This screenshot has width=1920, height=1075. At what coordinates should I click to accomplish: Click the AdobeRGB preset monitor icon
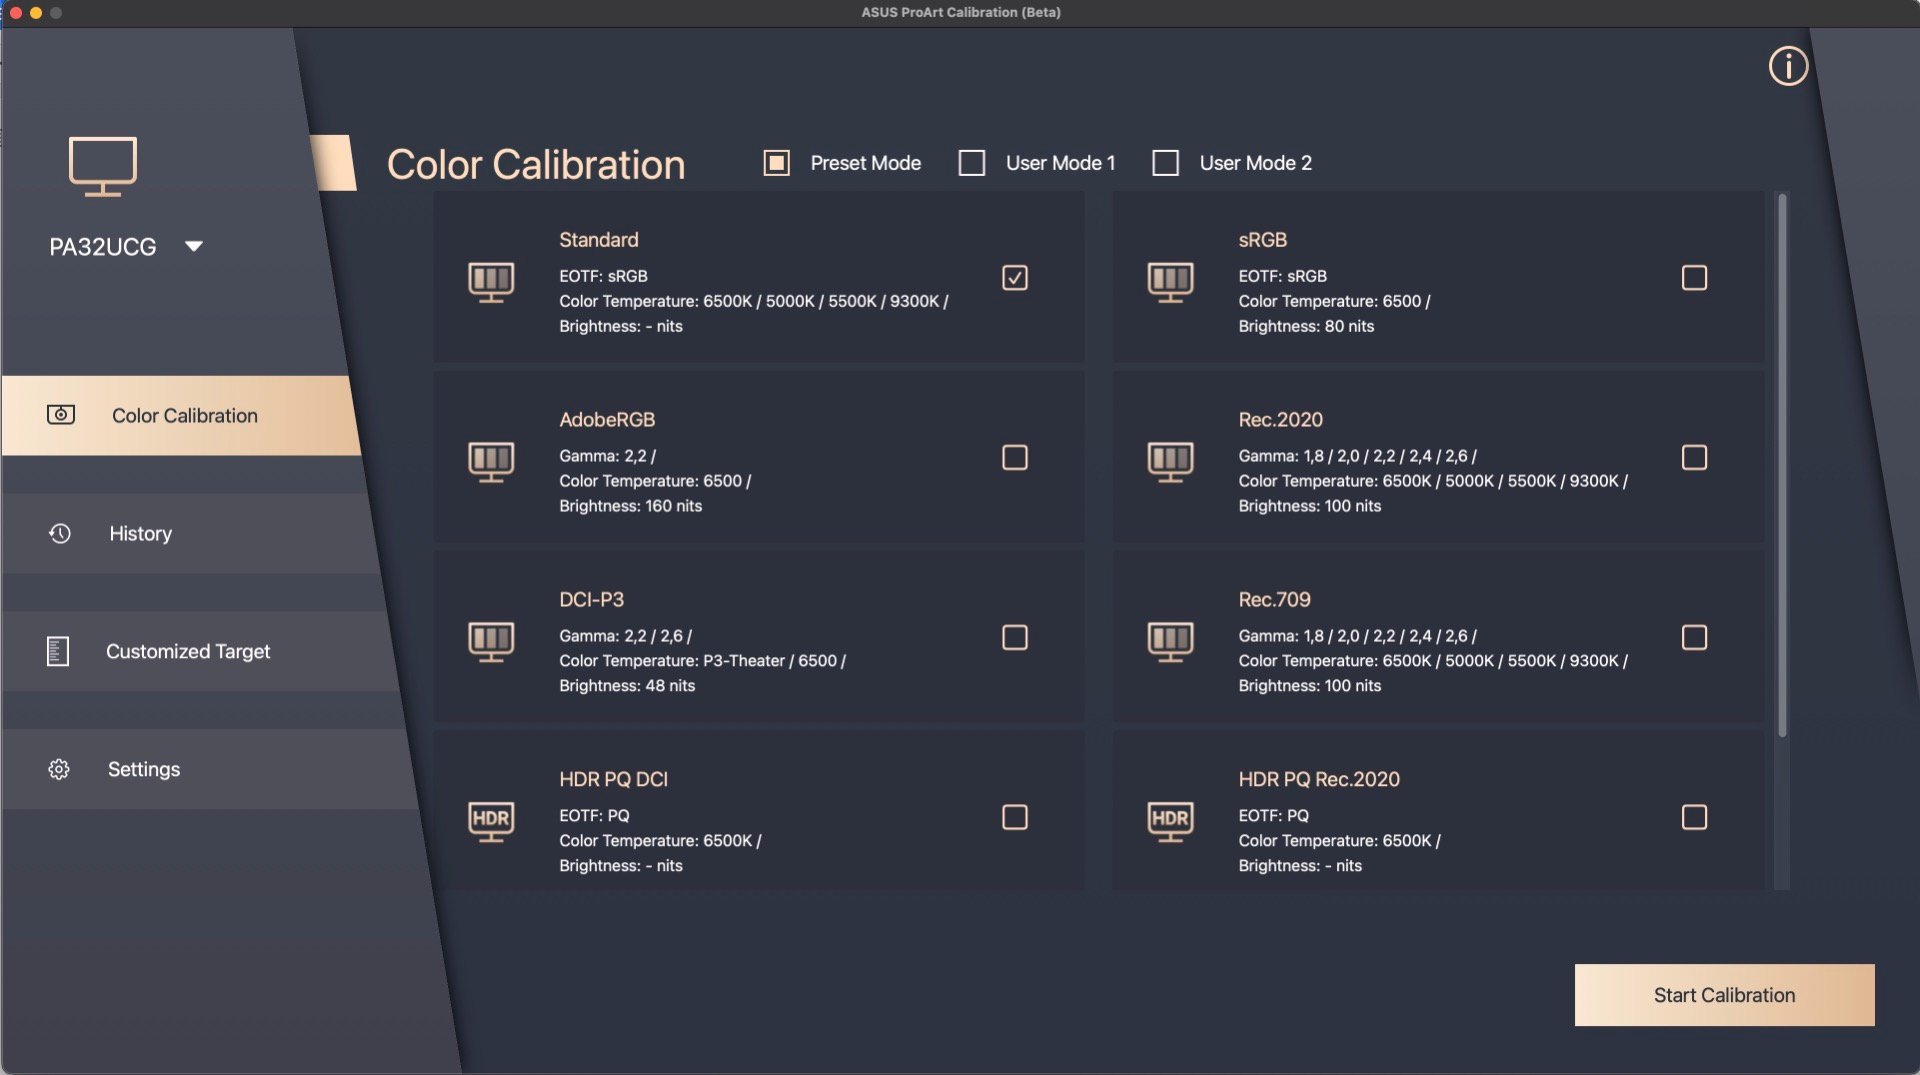[491, 462]
